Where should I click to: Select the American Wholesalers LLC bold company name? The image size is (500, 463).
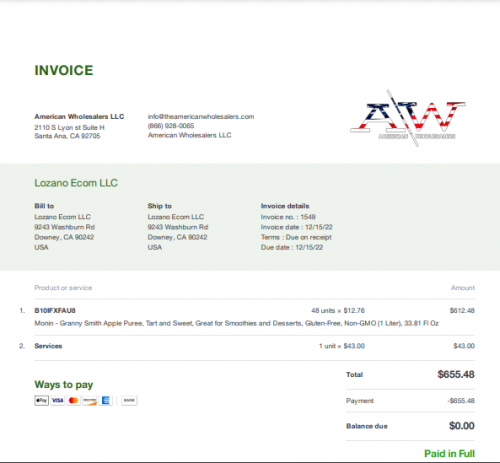pyautogui.click(x=79, y=117)
